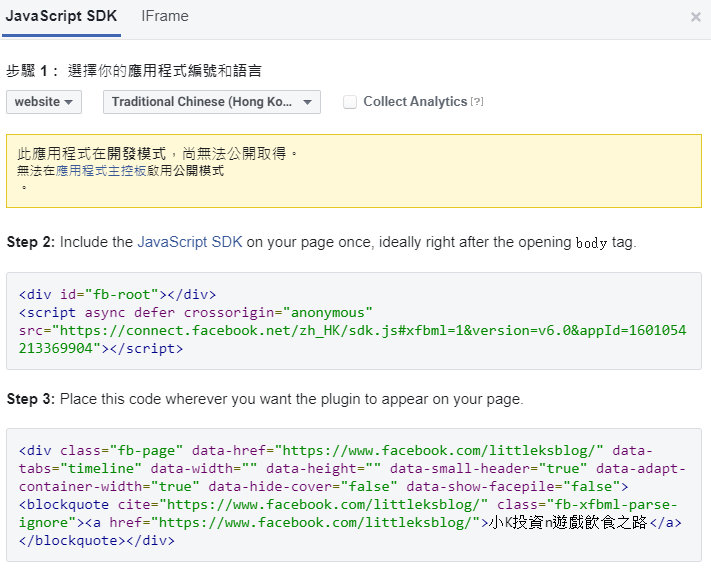Image resolution: width=711 pixels, height=581 pixels.
Task: Click the Collect Analytics label
Action: (415, 102)
